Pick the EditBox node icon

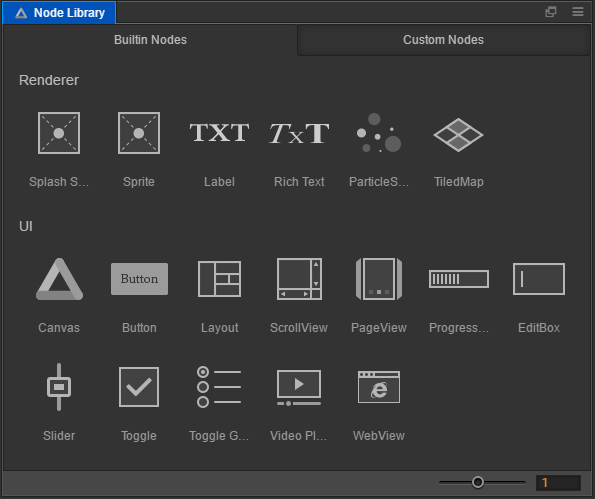pyautogui.click(x=539, y=279)
